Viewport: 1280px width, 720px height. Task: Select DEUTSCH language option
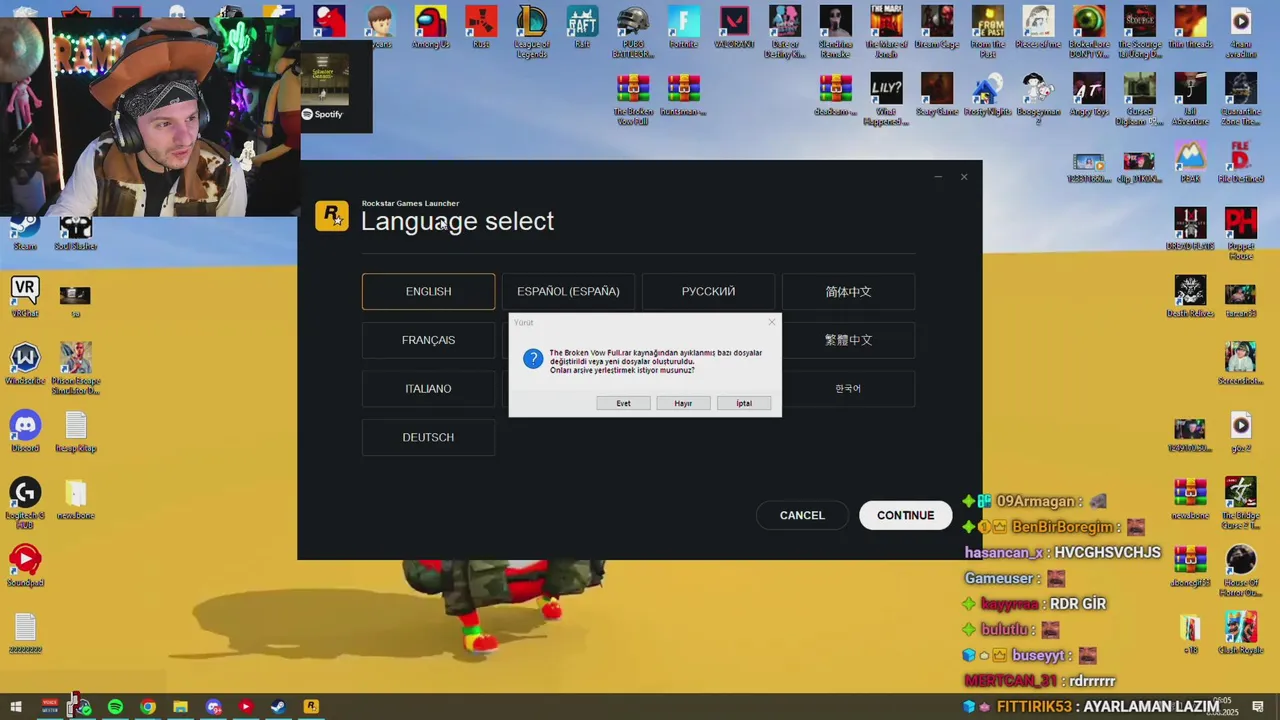coord(428,437)
